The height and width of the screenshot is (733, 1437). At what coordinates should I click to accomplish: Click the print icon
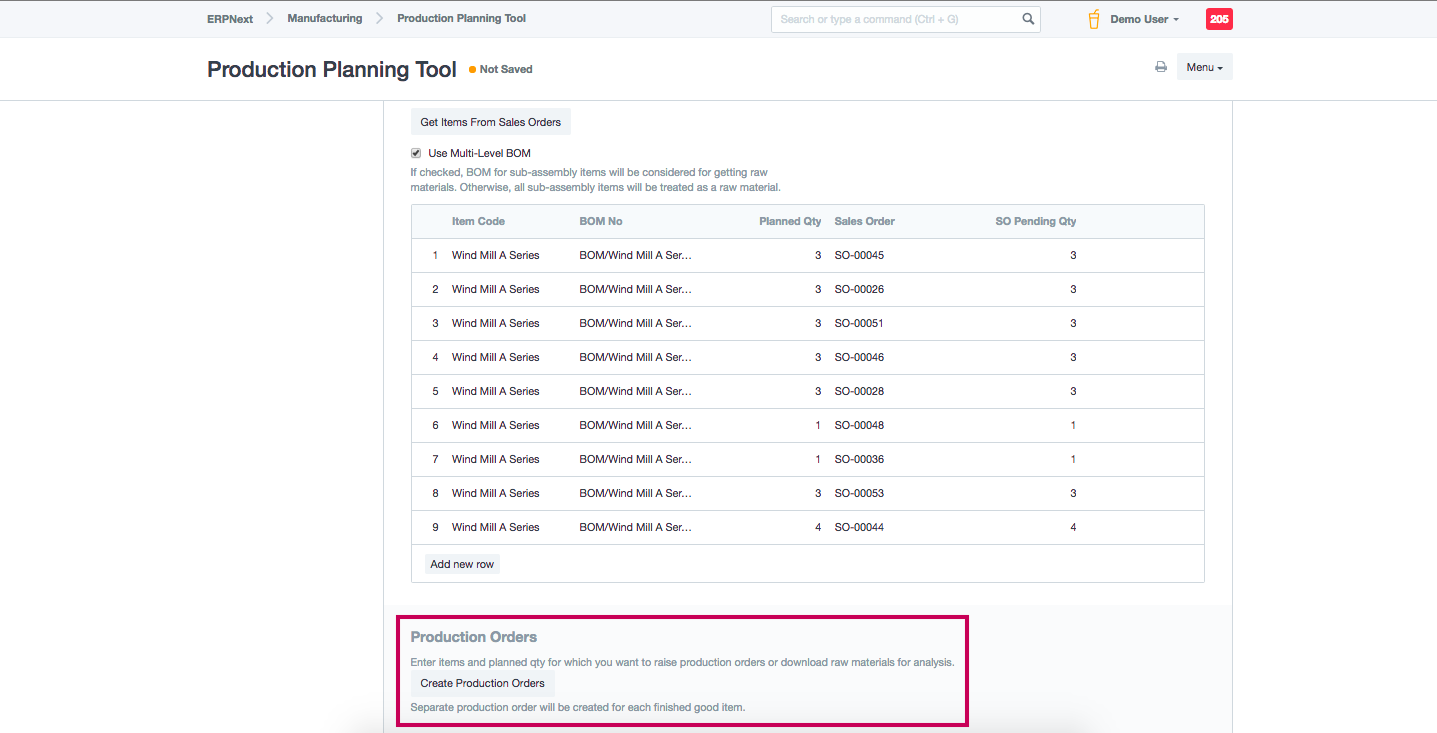[x=1161, y=67]
